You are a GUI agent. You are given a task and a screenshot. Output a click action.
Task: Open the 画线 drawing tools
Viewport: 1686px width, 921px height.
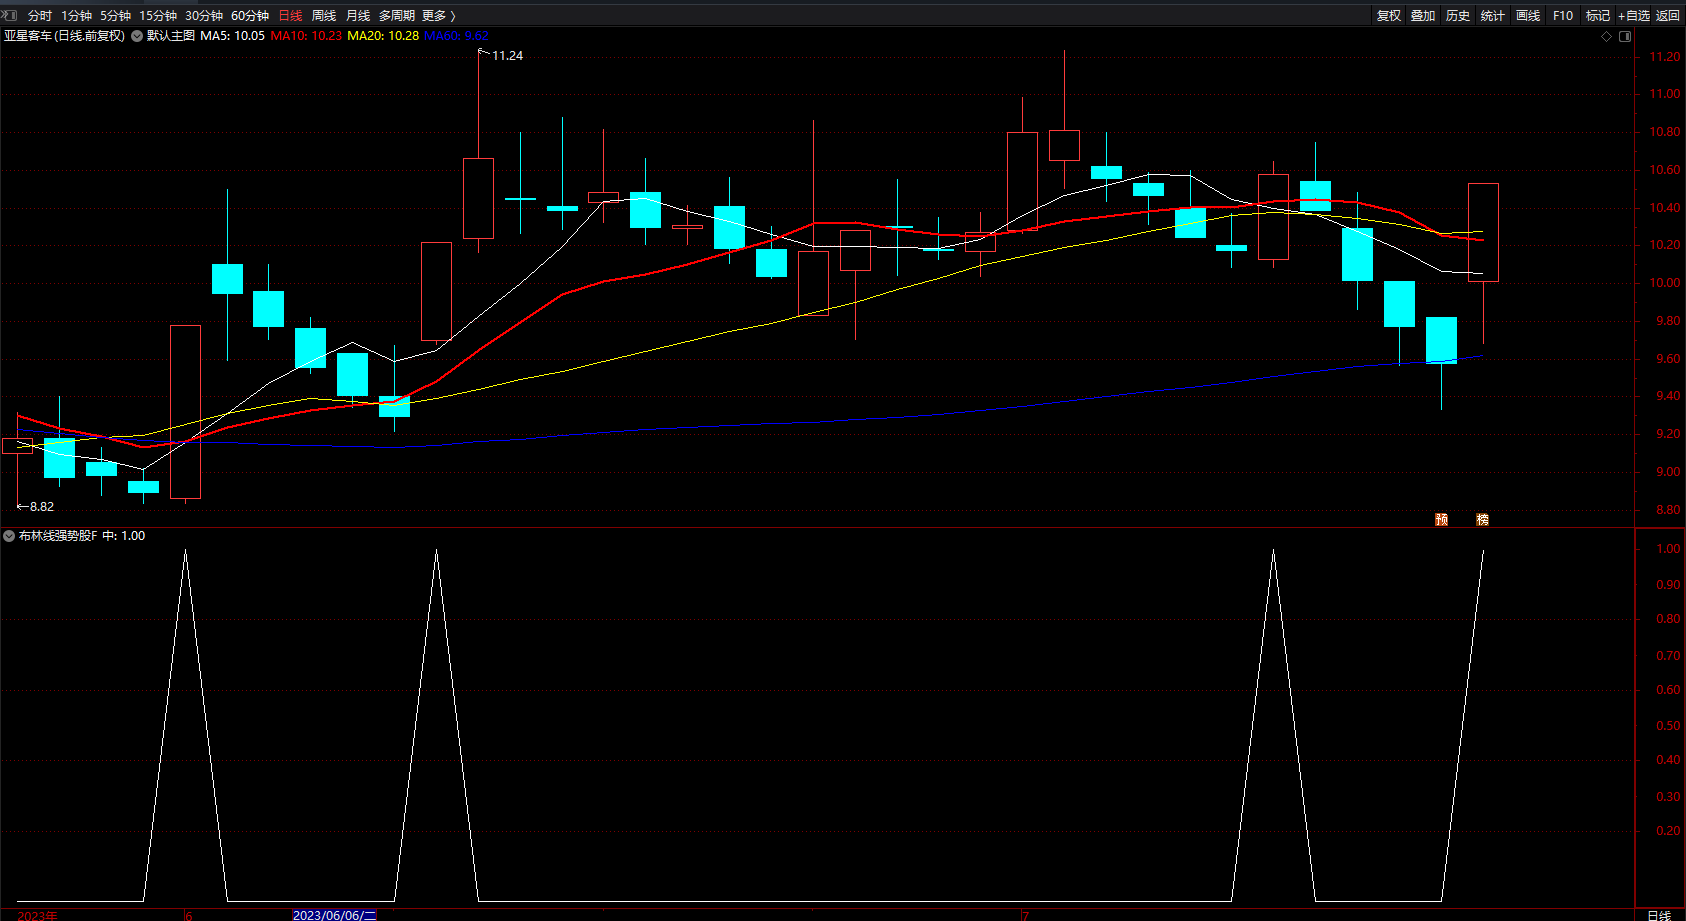click(x=1527, y=15)
